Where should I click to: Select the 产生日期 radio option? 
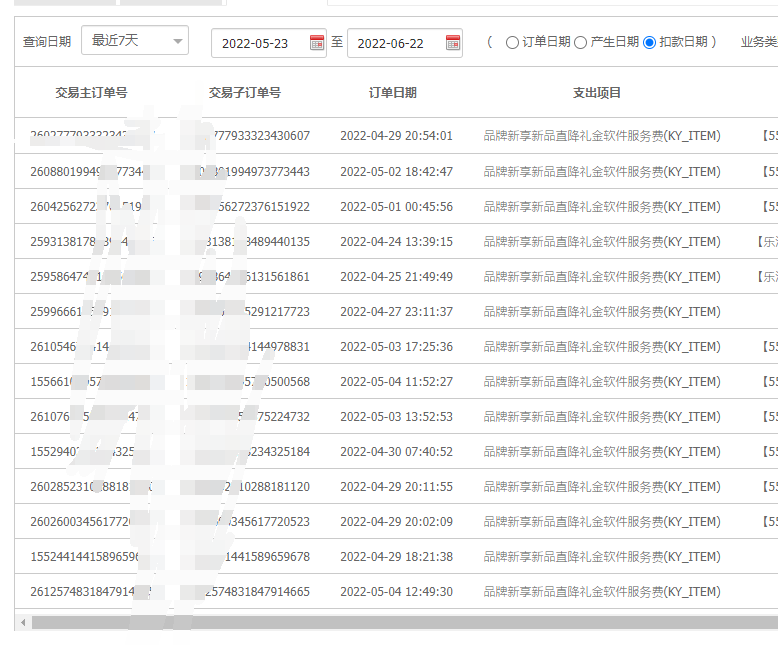point(581,42)
